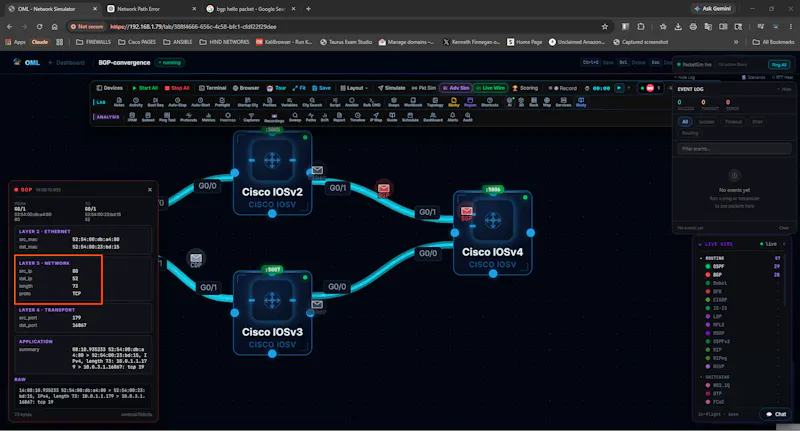Open the Boot Seq tool

155,102
